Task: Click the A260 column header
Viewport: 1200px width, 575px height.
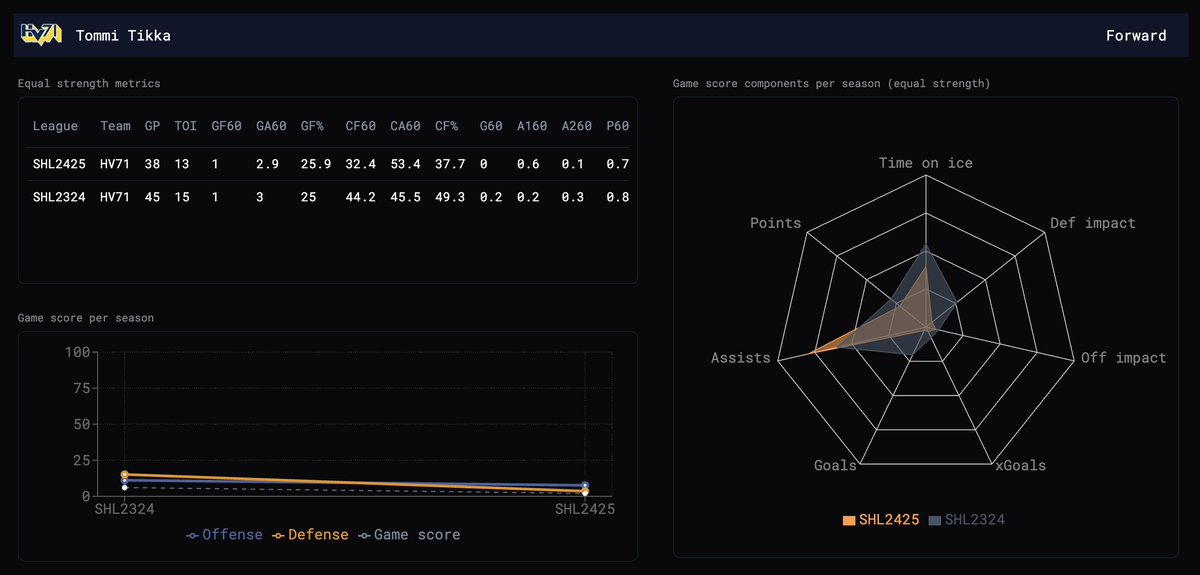Action: click(x=577, y=126)
